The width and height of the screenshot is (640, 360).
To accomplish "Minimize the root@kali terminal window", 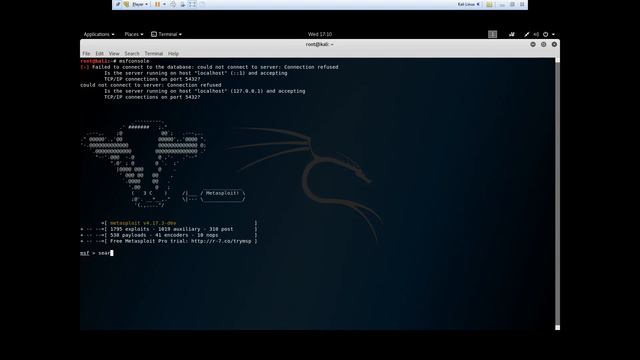I will point(533,44).
